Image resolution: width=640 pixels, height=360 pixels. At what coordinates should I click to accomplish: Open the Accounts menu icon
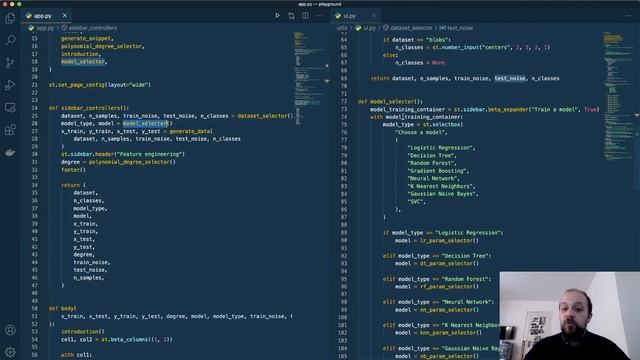click(10, 330)
